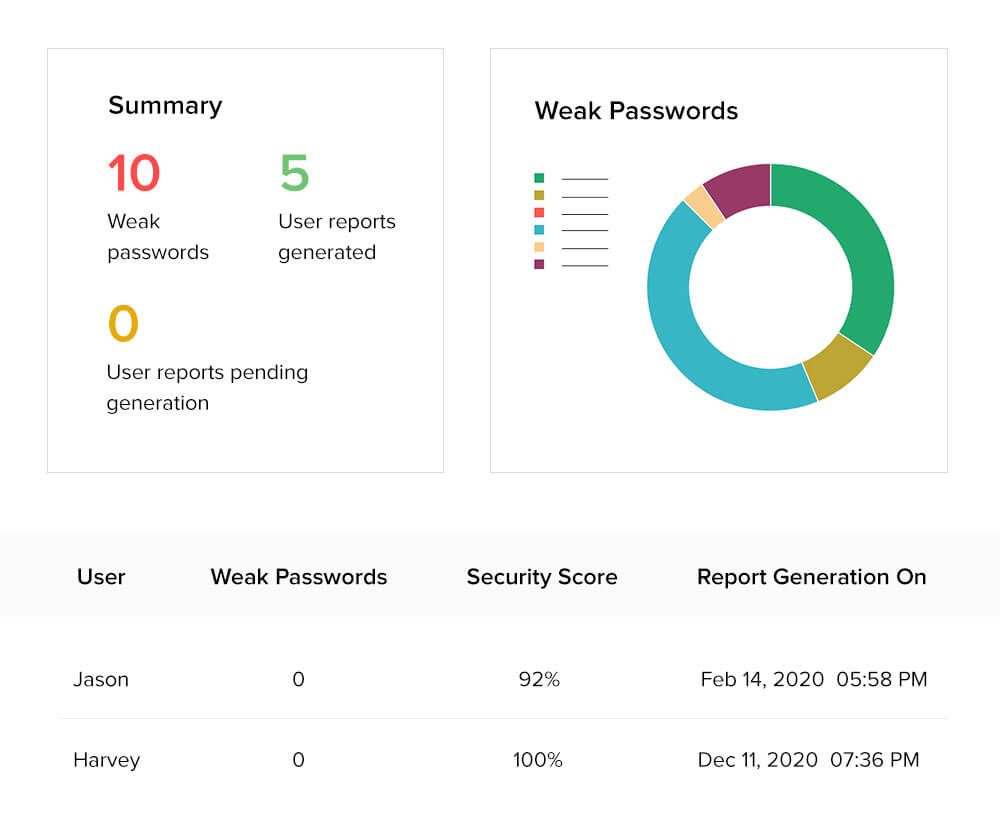Sort table by the Security Score column

[x=541, y=577]
